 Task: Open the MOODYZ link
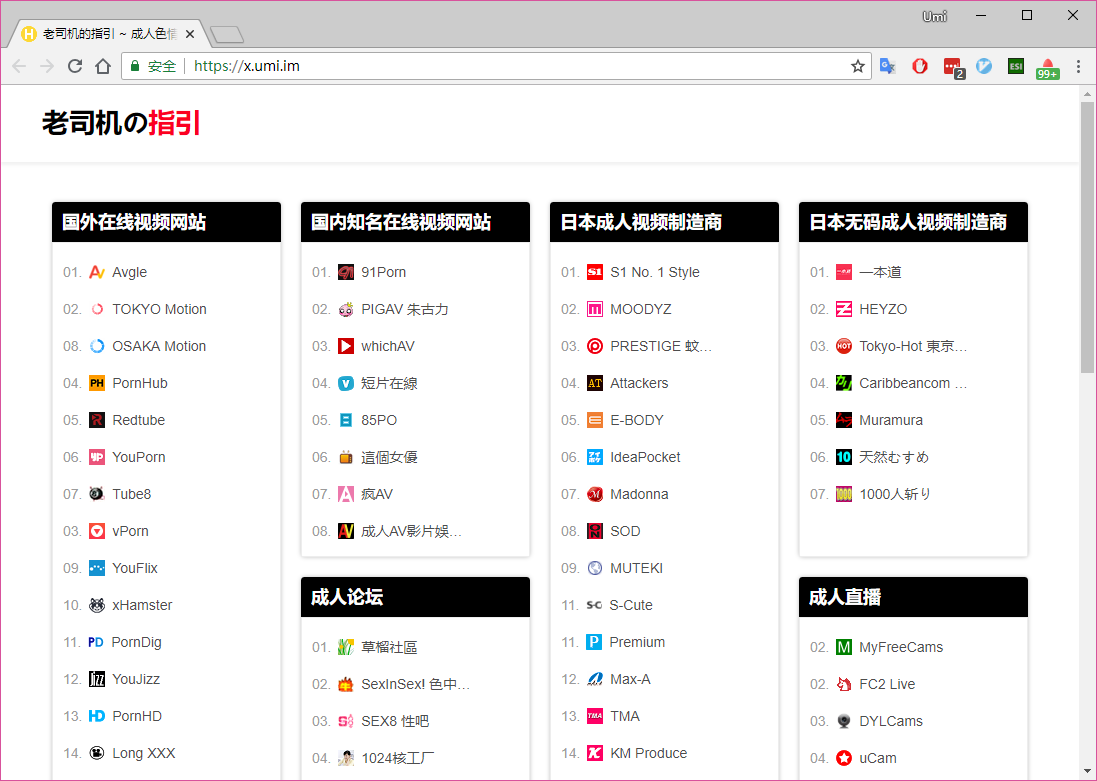click(x=640, y=309)
